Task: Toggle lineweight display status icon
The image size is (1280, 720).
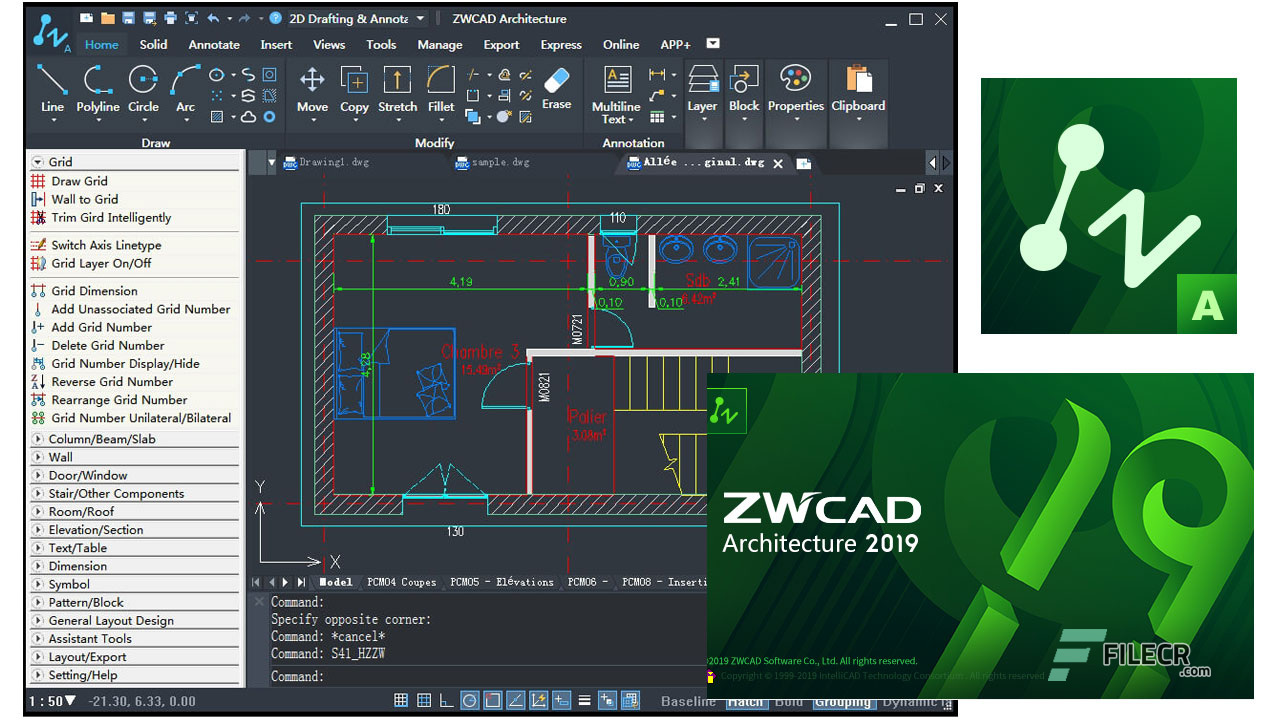Action: [x=584, y=701]
